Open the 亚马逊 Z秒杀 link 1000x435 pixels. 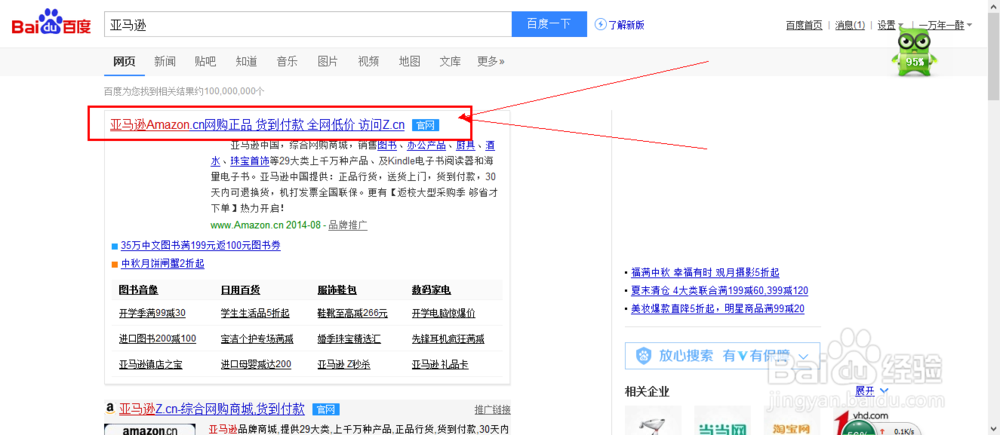[344, 365]
